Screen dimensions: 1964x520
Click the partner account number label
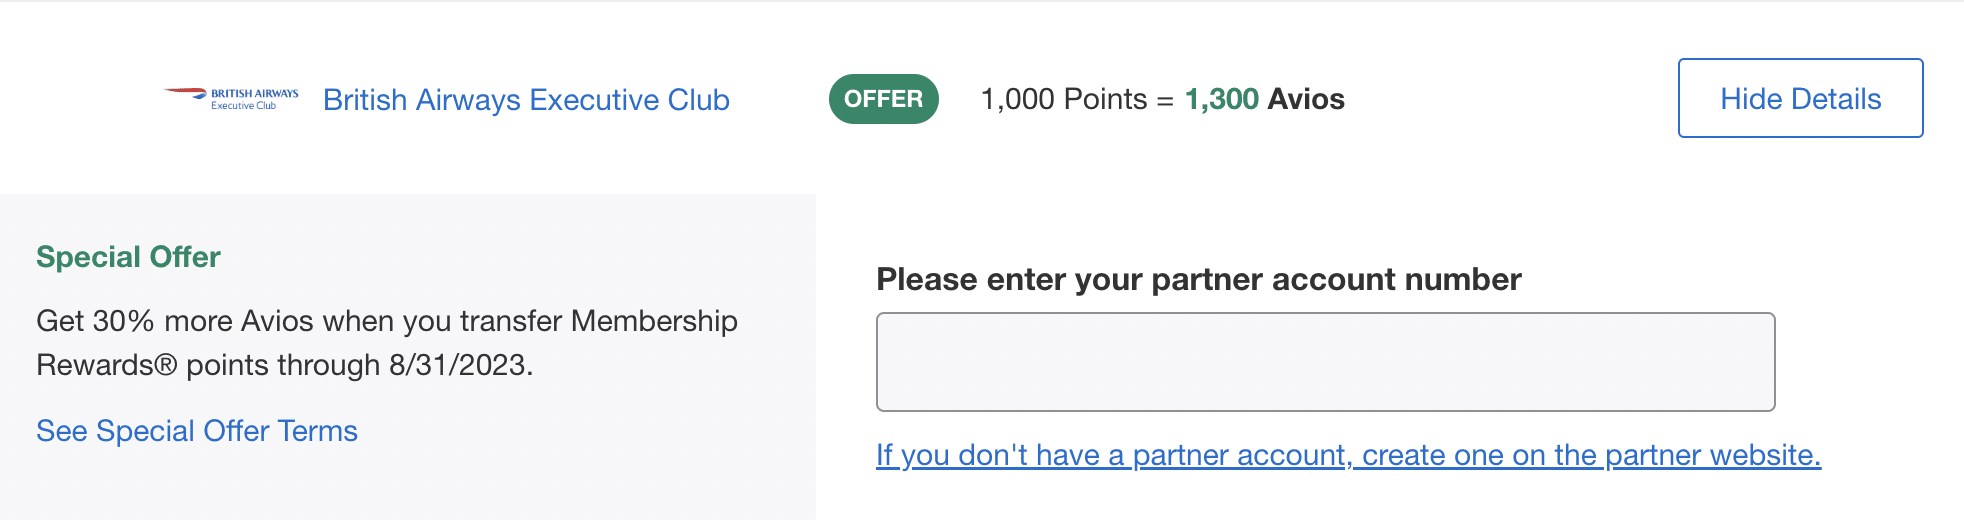[1198, 279]
